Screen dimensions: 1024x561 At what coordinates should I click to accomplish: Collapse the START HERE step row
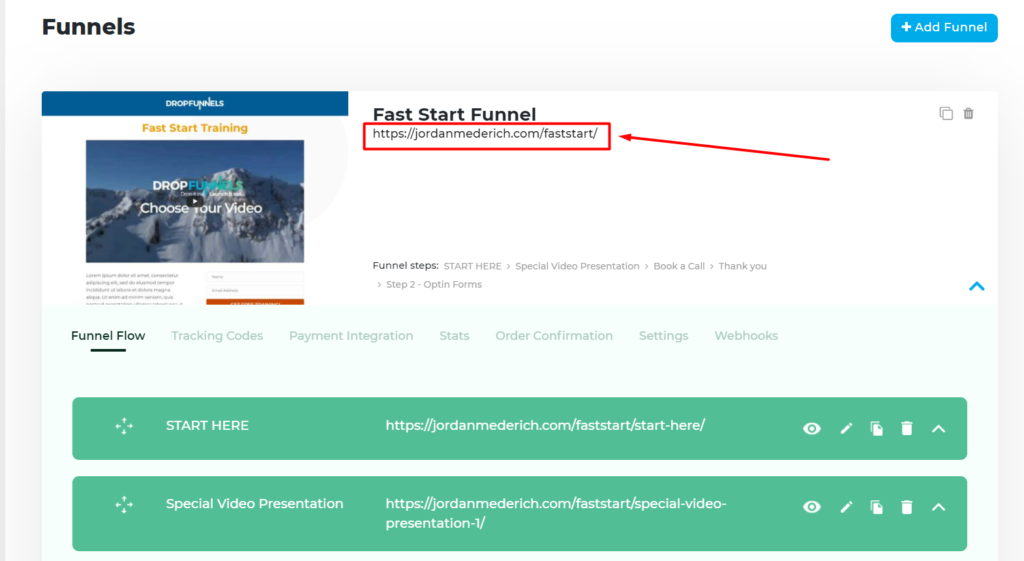click(x=938, y=429)
